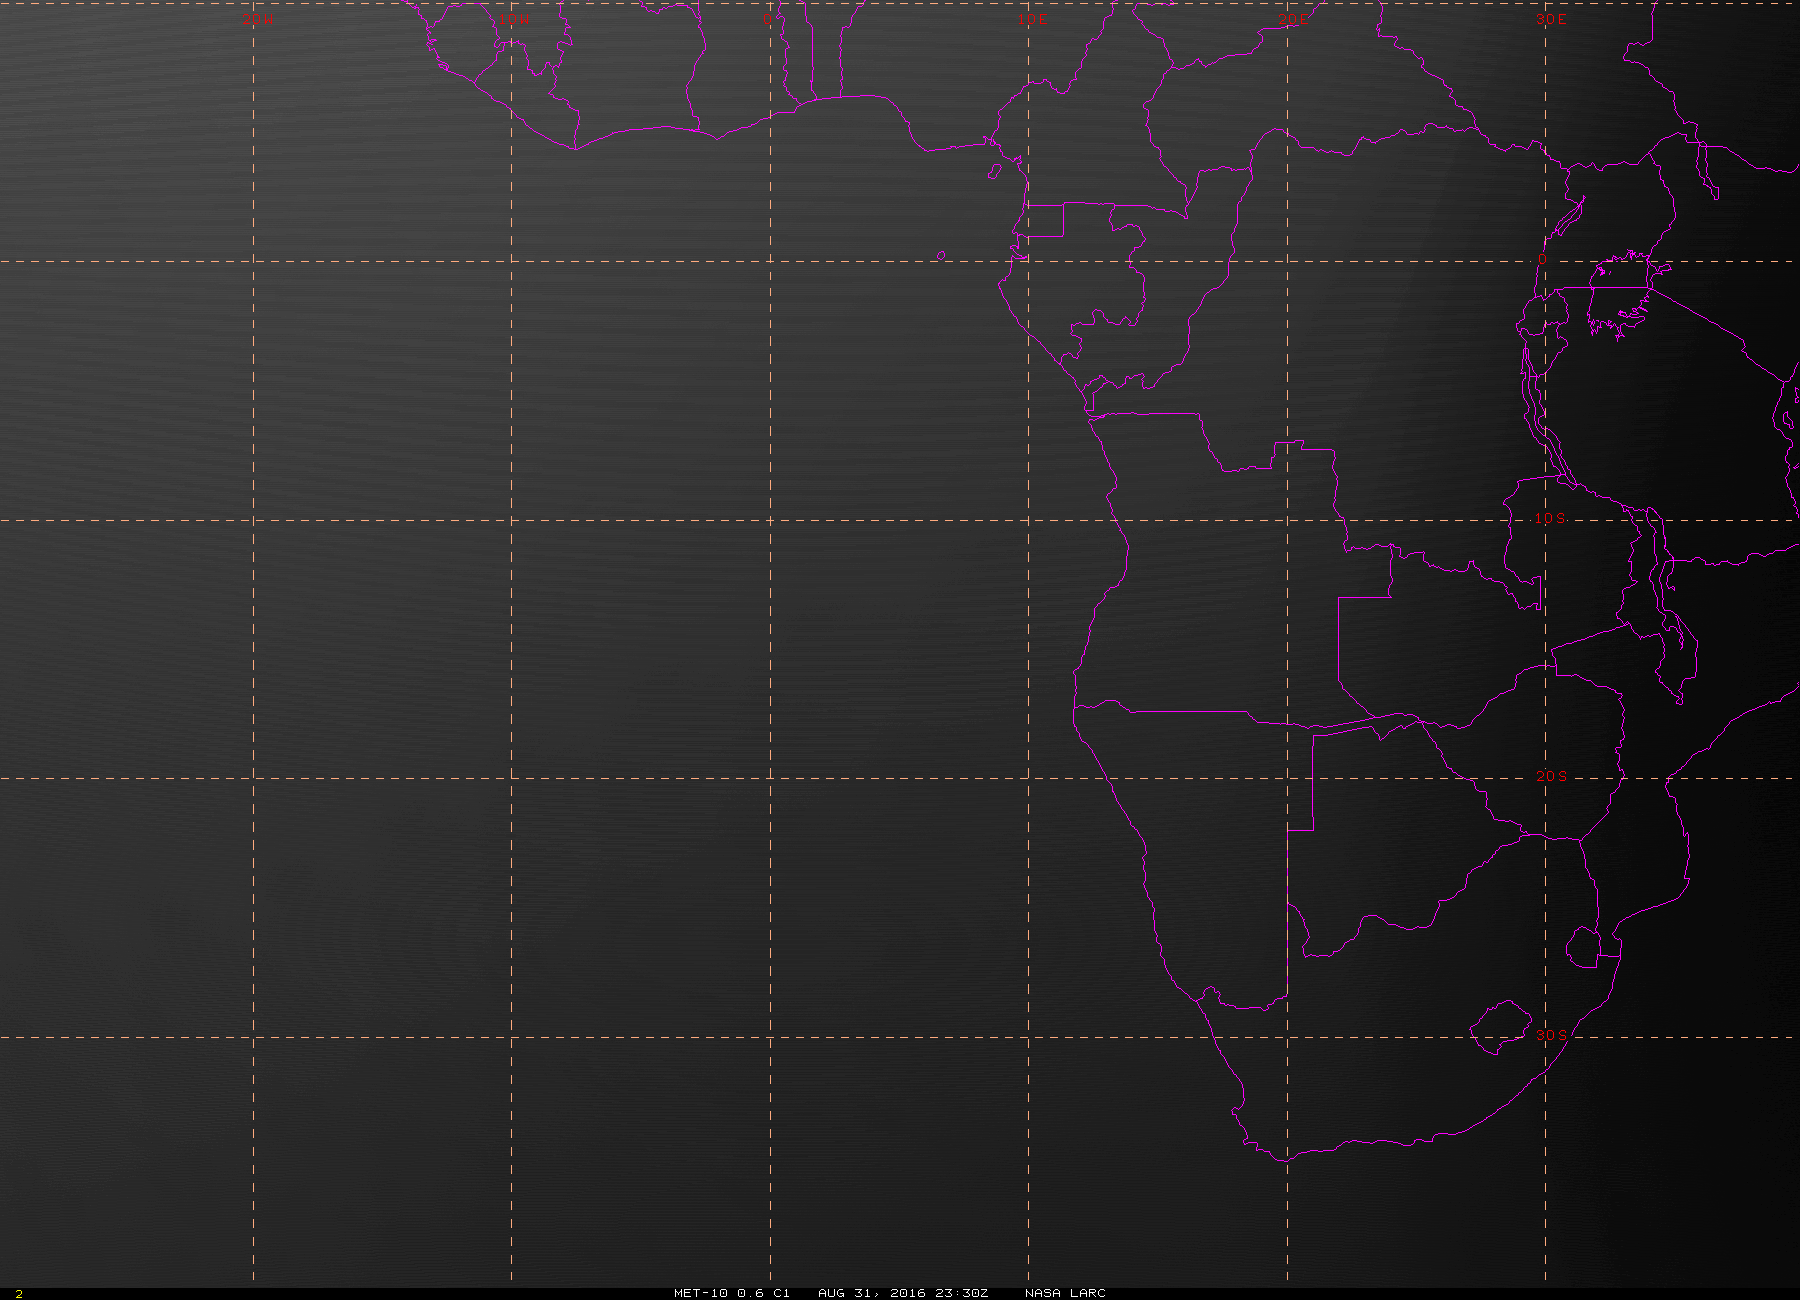Click the '10 W' longitude label
Image resolution: width=1800 pixels, height=1300 pixels.
click(x=514, y=19)
